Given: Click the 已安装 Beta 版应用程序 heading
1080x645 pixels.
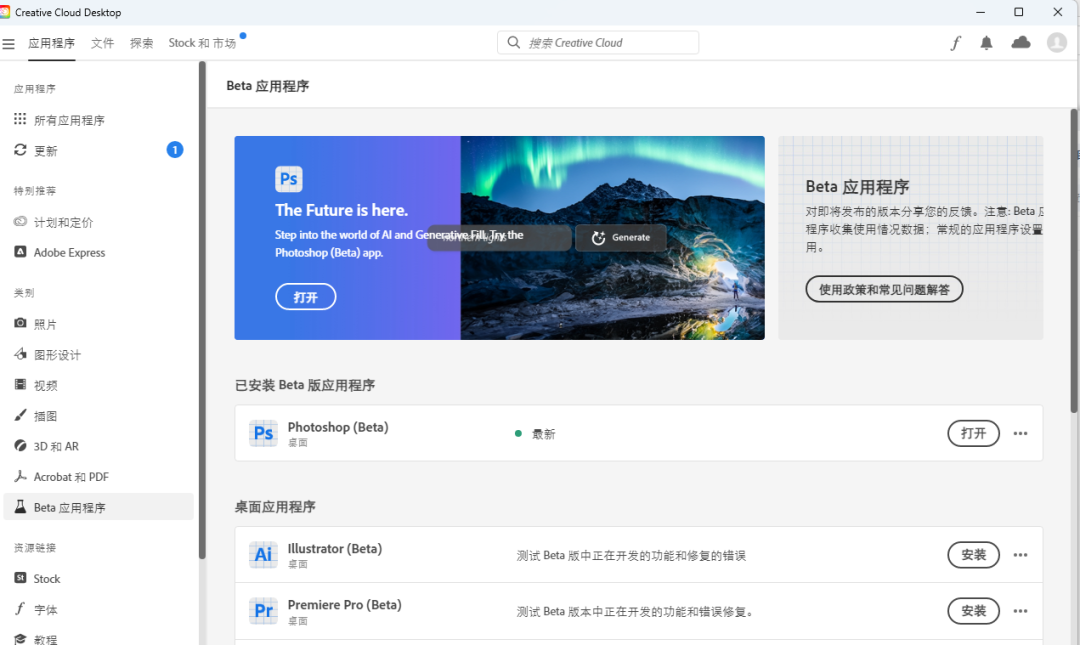Looking at the screenshot, I should click(305, 385).
